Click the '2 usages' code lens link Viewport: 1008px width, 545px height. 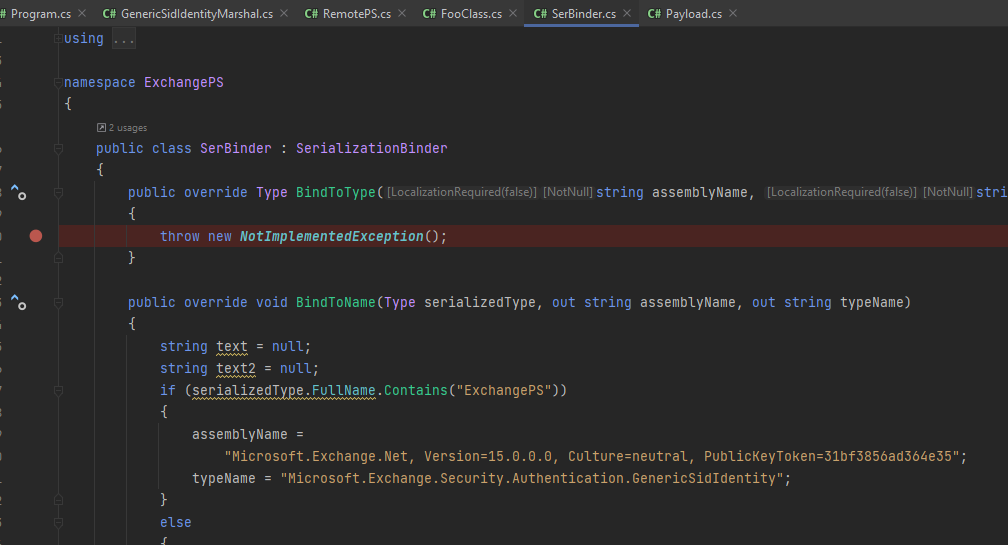127,128
